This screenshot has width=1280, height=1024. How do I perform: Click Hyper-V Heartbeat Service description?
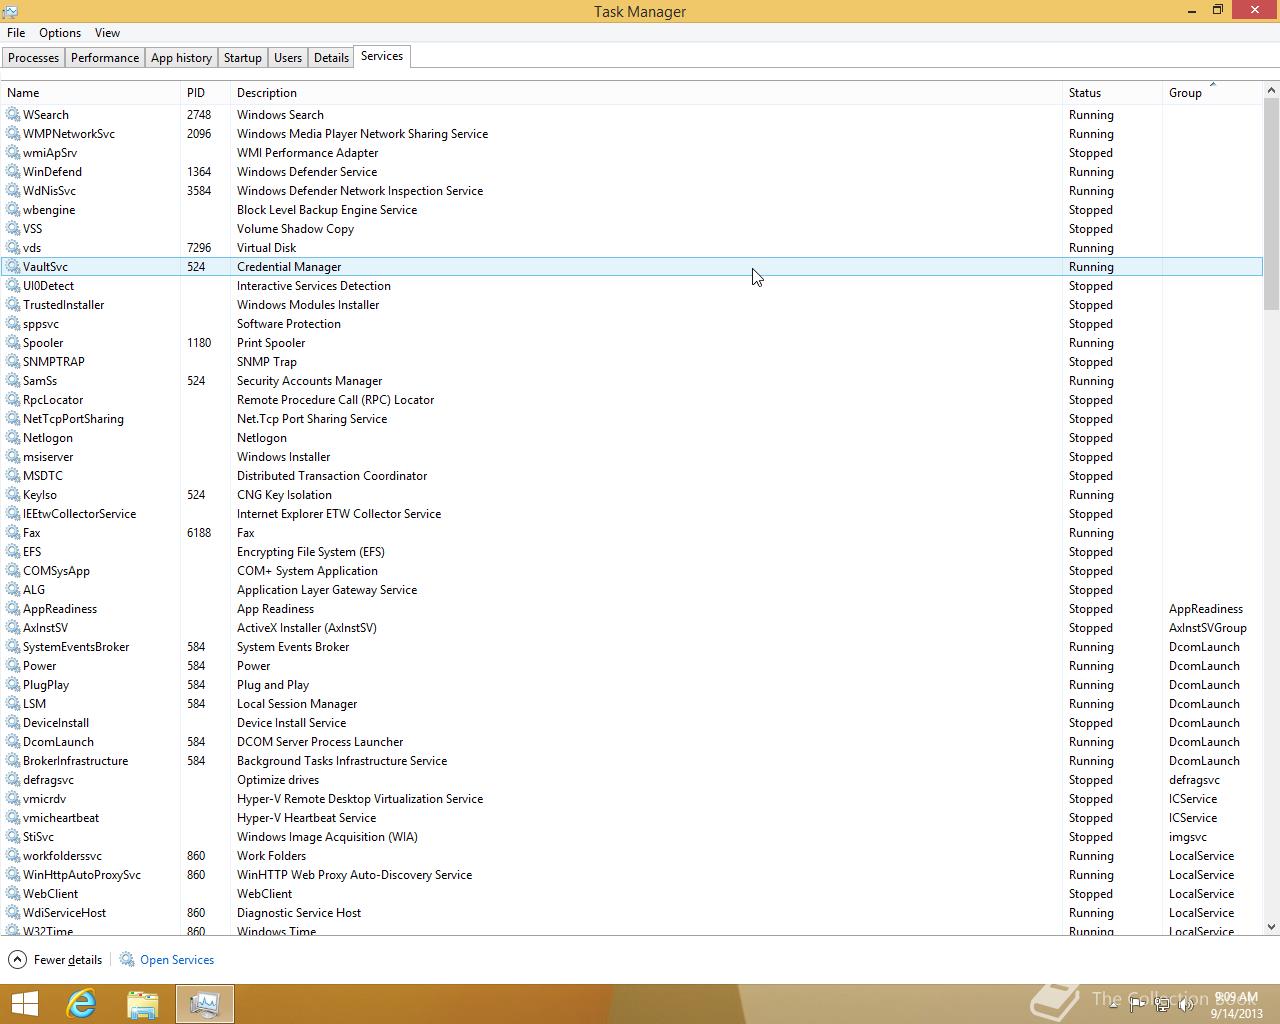(307, 818)
